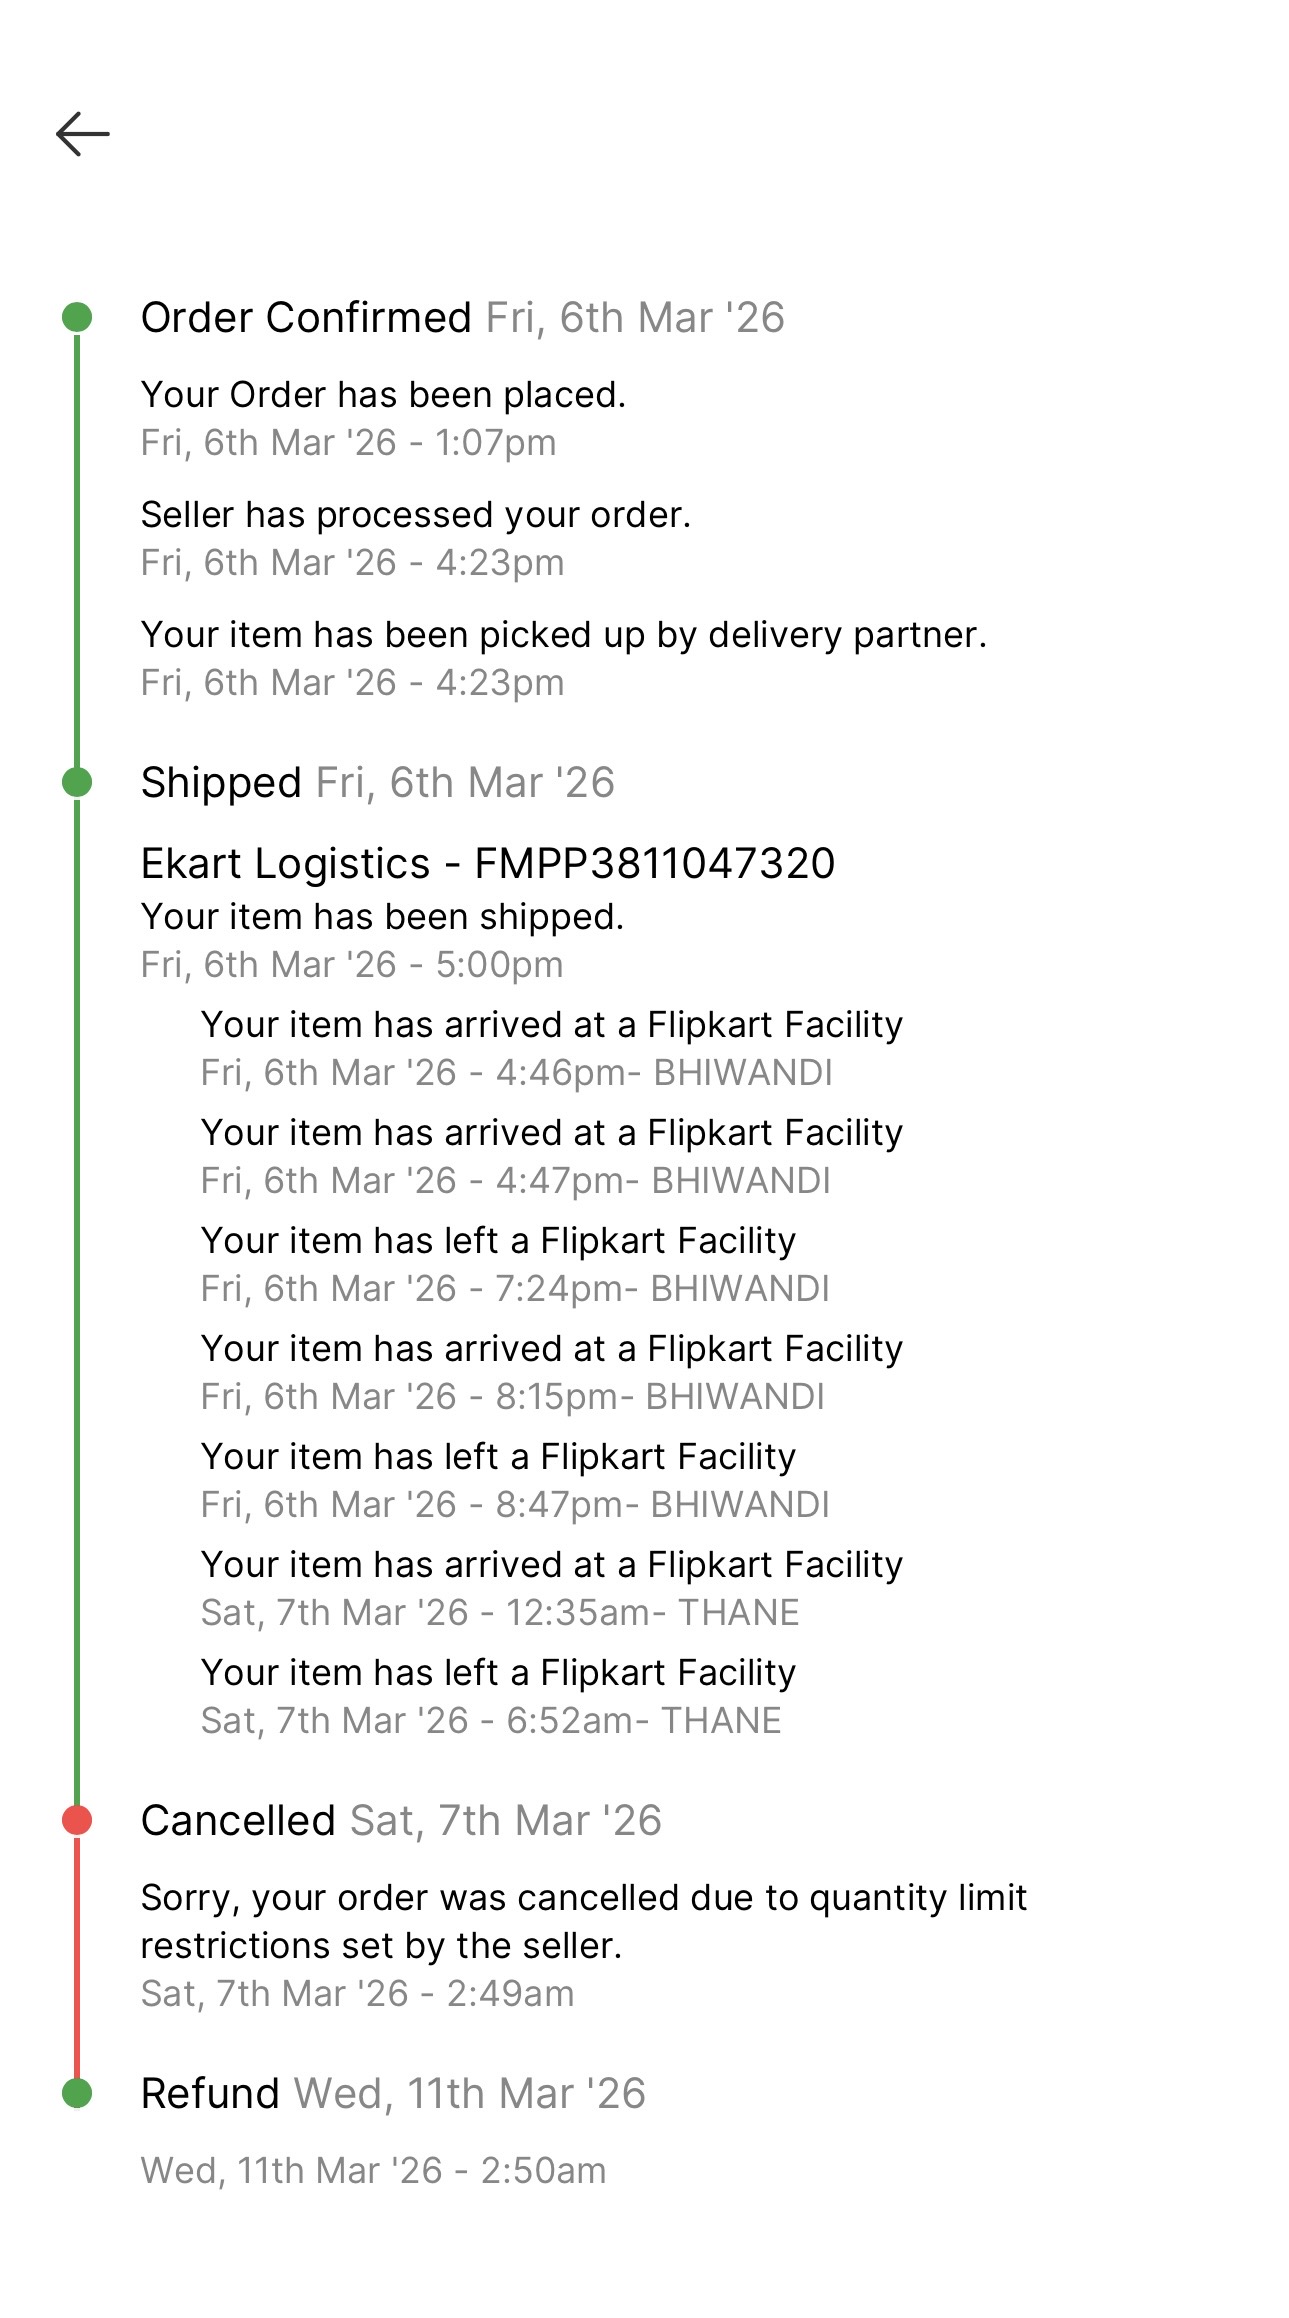Select the 6:52am THANE departure entry
The image size is (1289, 2318).
pyautogui.click(x=498, y=1696)
